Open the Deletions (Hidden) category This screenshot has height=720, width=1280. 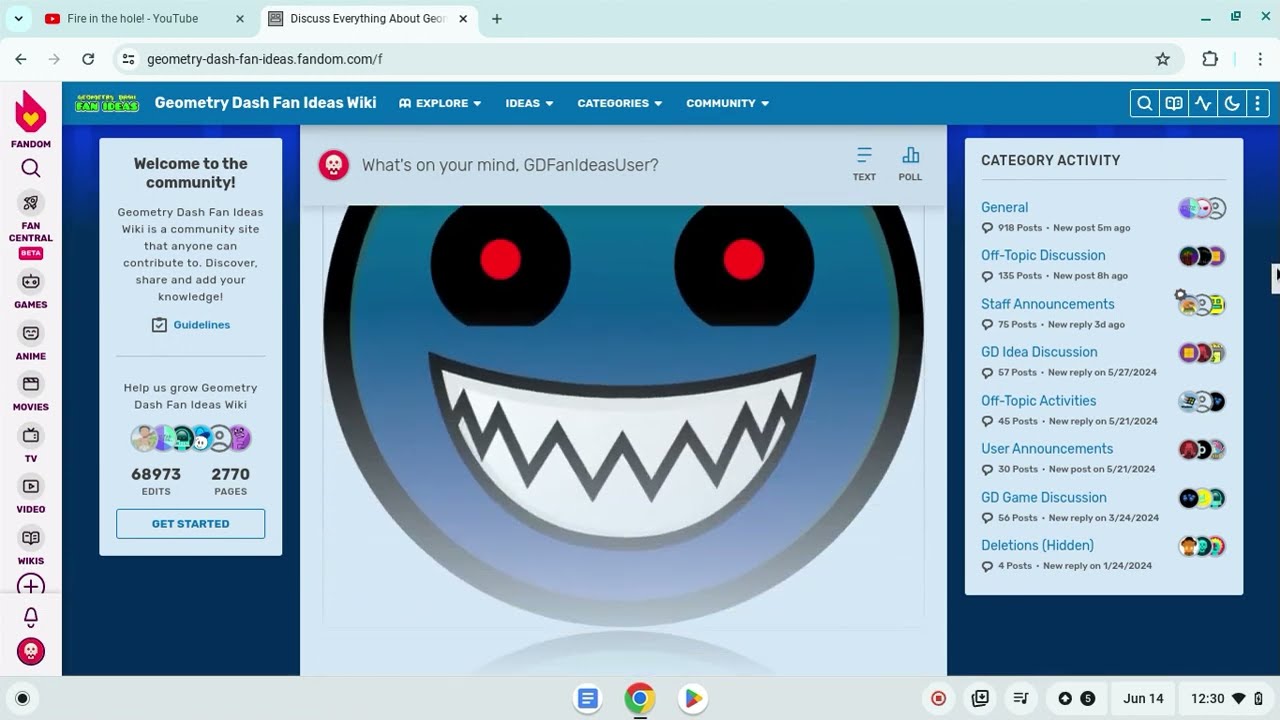1037,546
